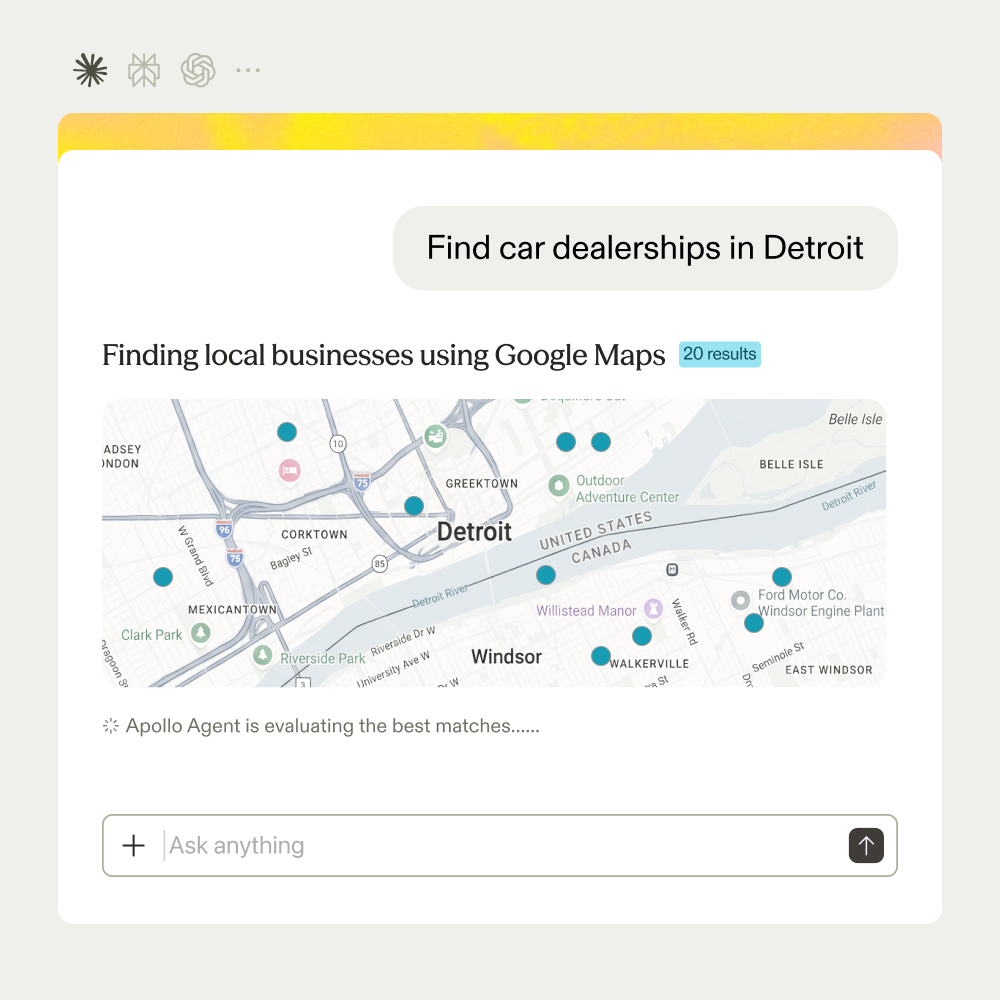Click the I-96 highway shield
This screenshot has width=1000, height=1000.
coord(224,529)
